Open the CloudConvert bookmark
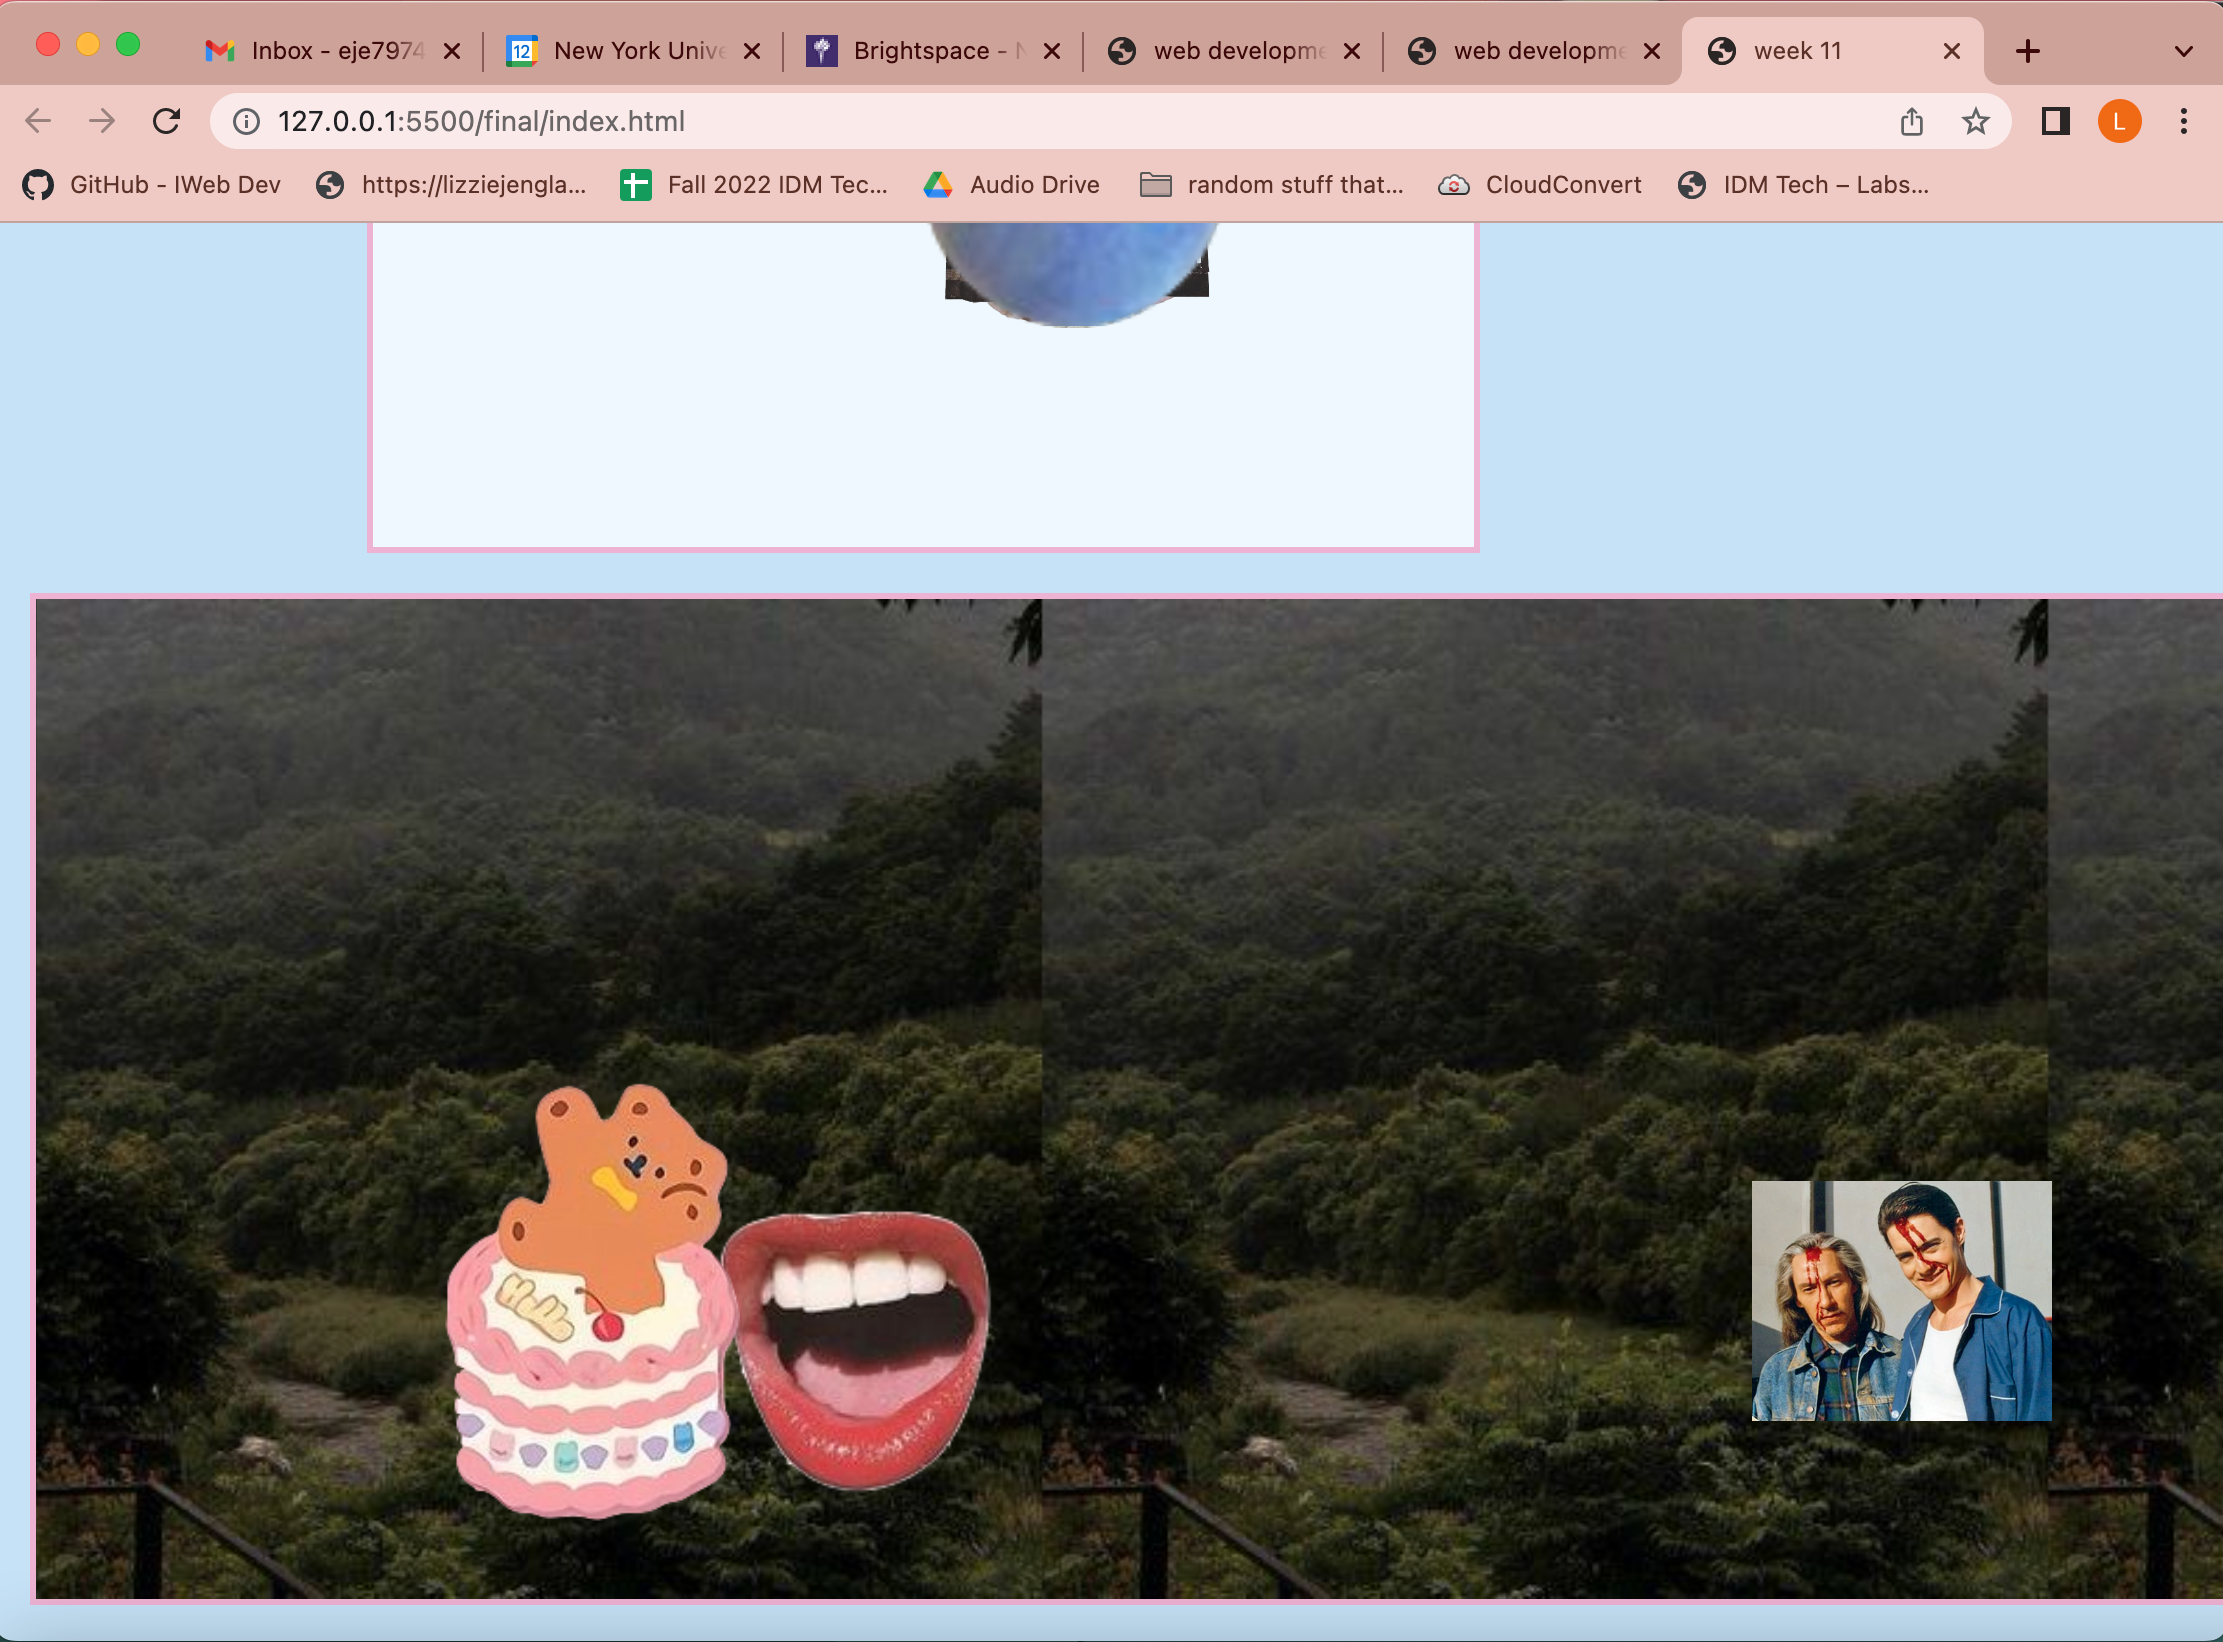Viewport: 2223px width, 1642px height. point(1540,185)
